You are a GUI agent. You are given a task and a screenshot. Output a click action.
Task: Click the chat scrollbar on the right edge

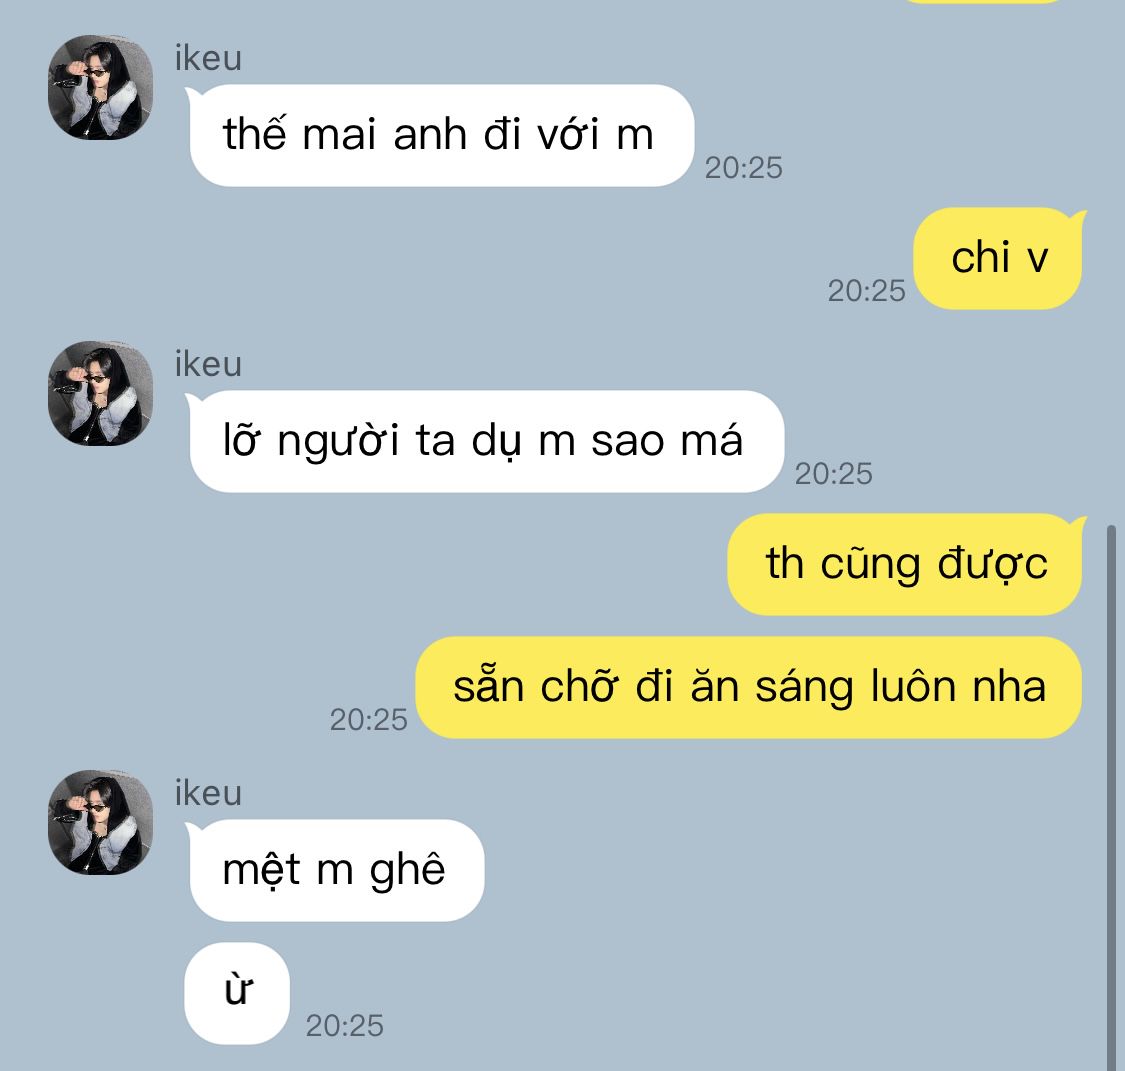(1111, 798)
